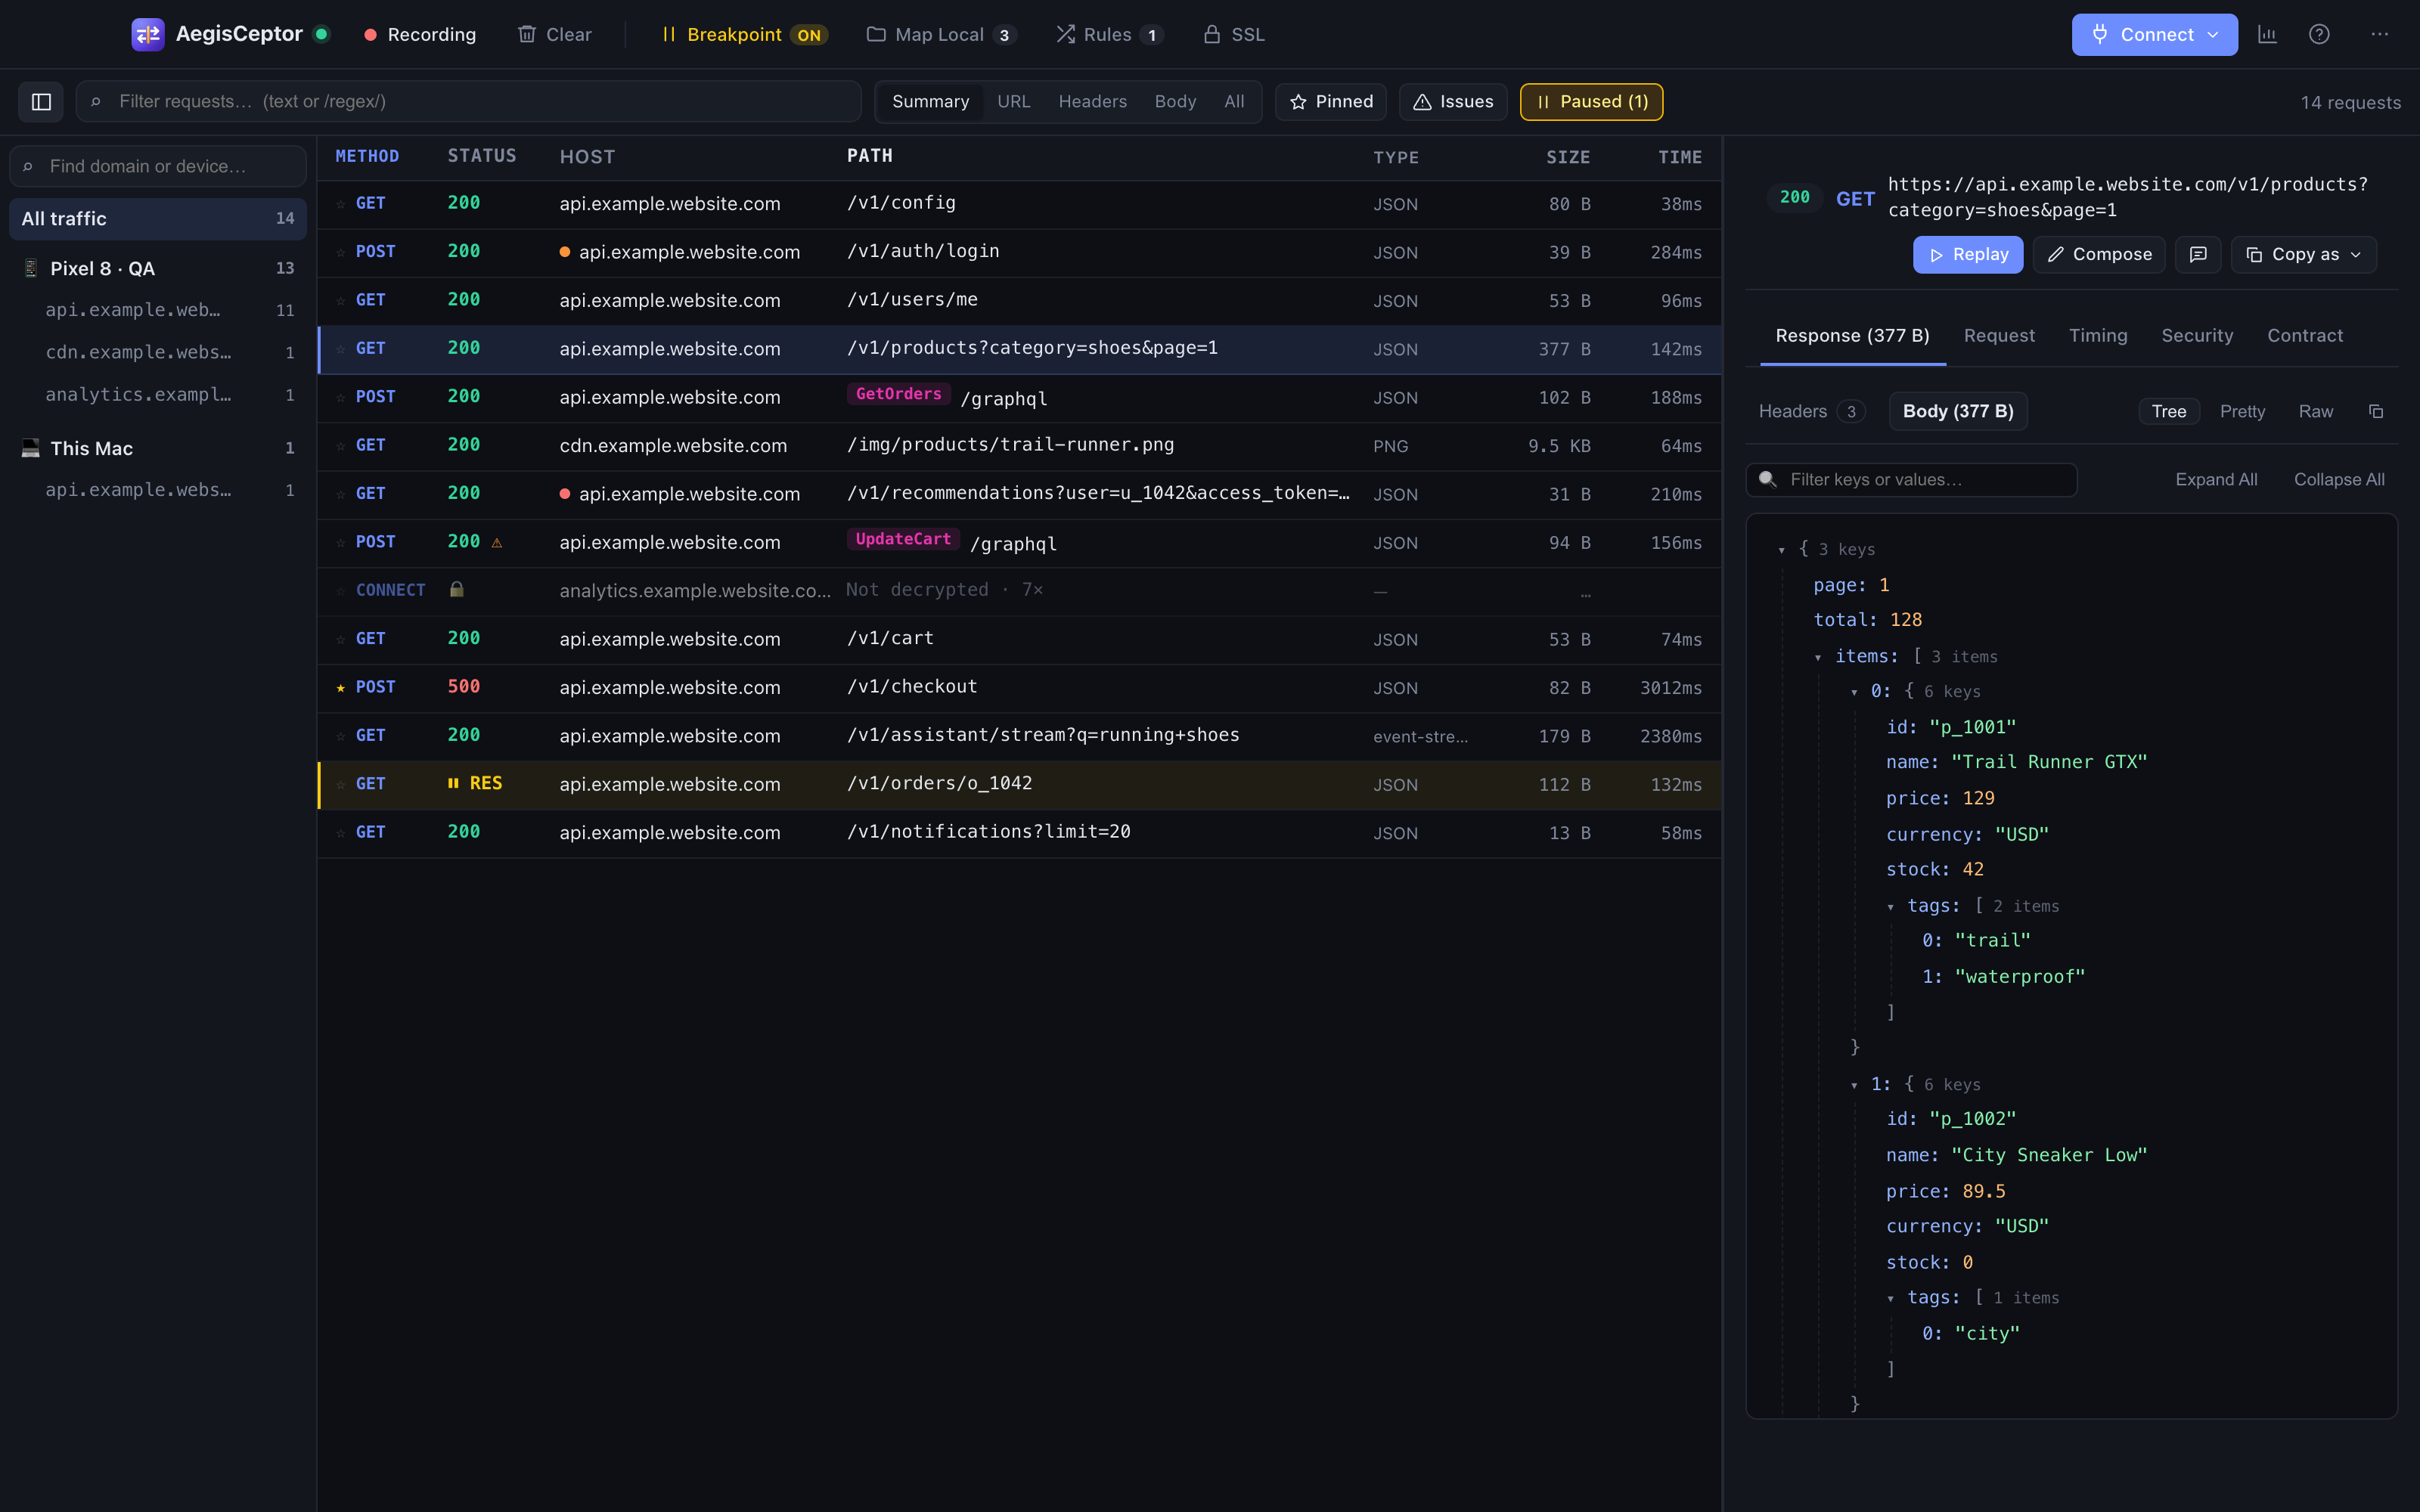2420x1512 pixels.
Task: Select analytics.exampl… domain in sidebar
Action: (x=158, y=394)
